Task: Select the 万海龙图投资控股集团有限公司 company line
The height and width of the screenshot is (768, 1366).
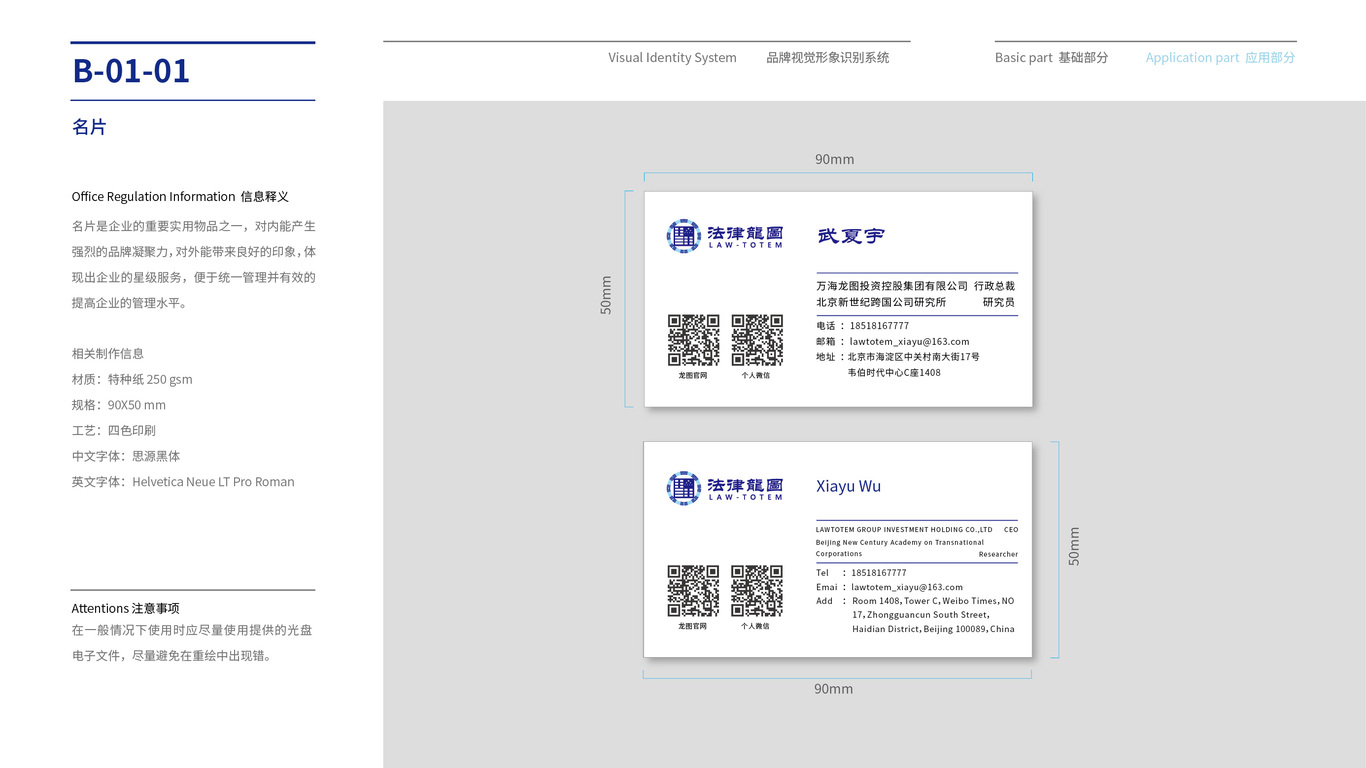Action: (892, 286)
